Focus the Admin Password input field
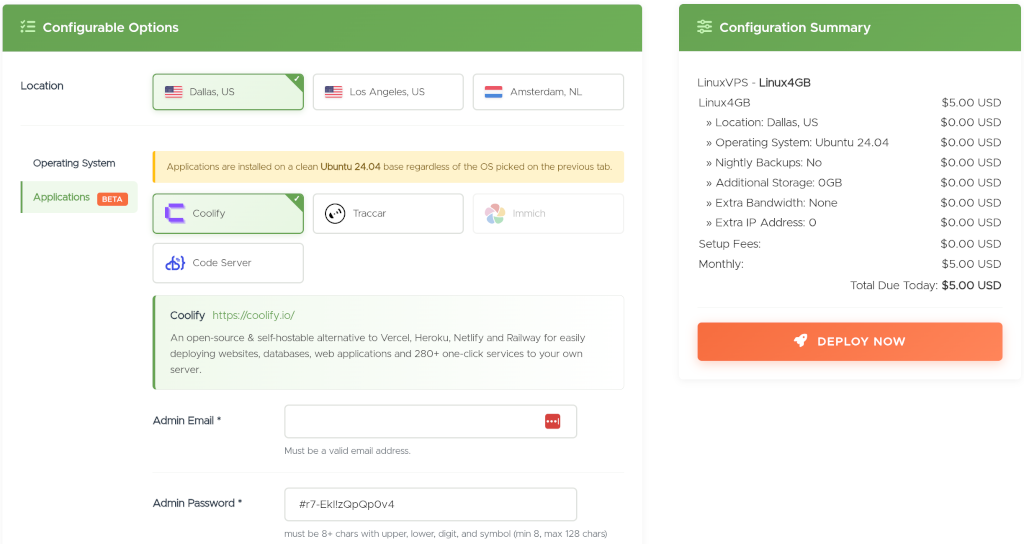The width and height of the screenshot is (1024, 545). (430, 505)
